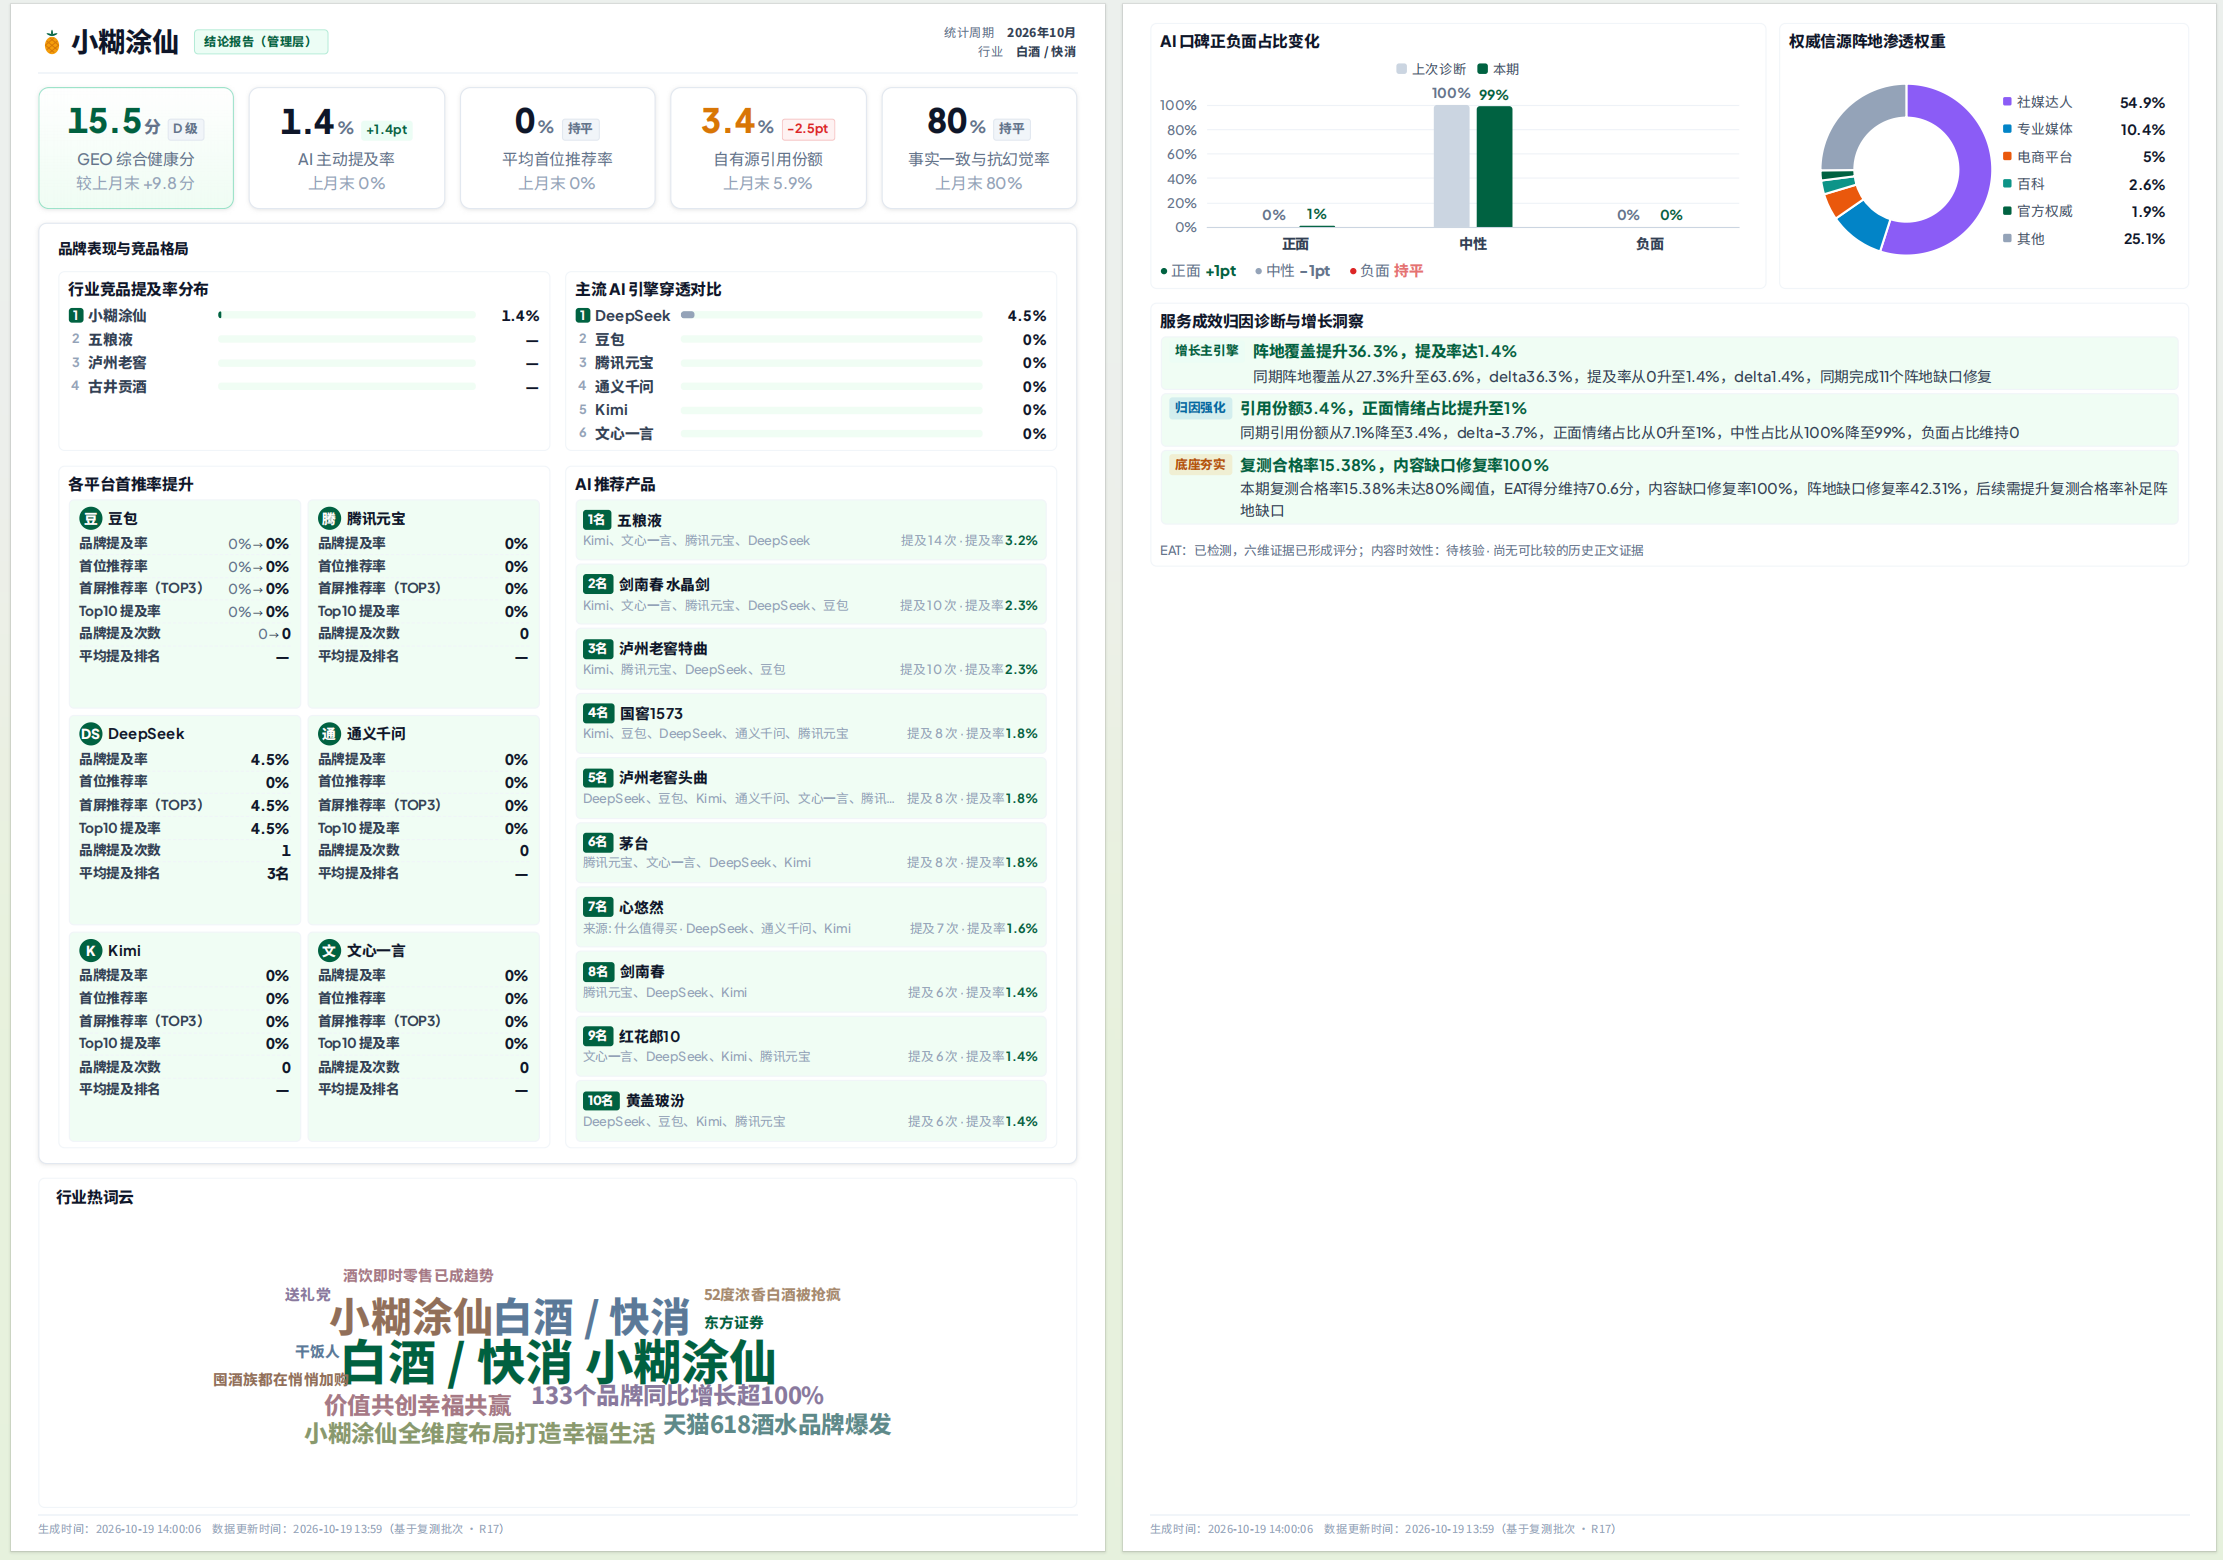Click the 文心一言 platform icon
This screenshot has height=1560, width=2223.
point(329,950)
